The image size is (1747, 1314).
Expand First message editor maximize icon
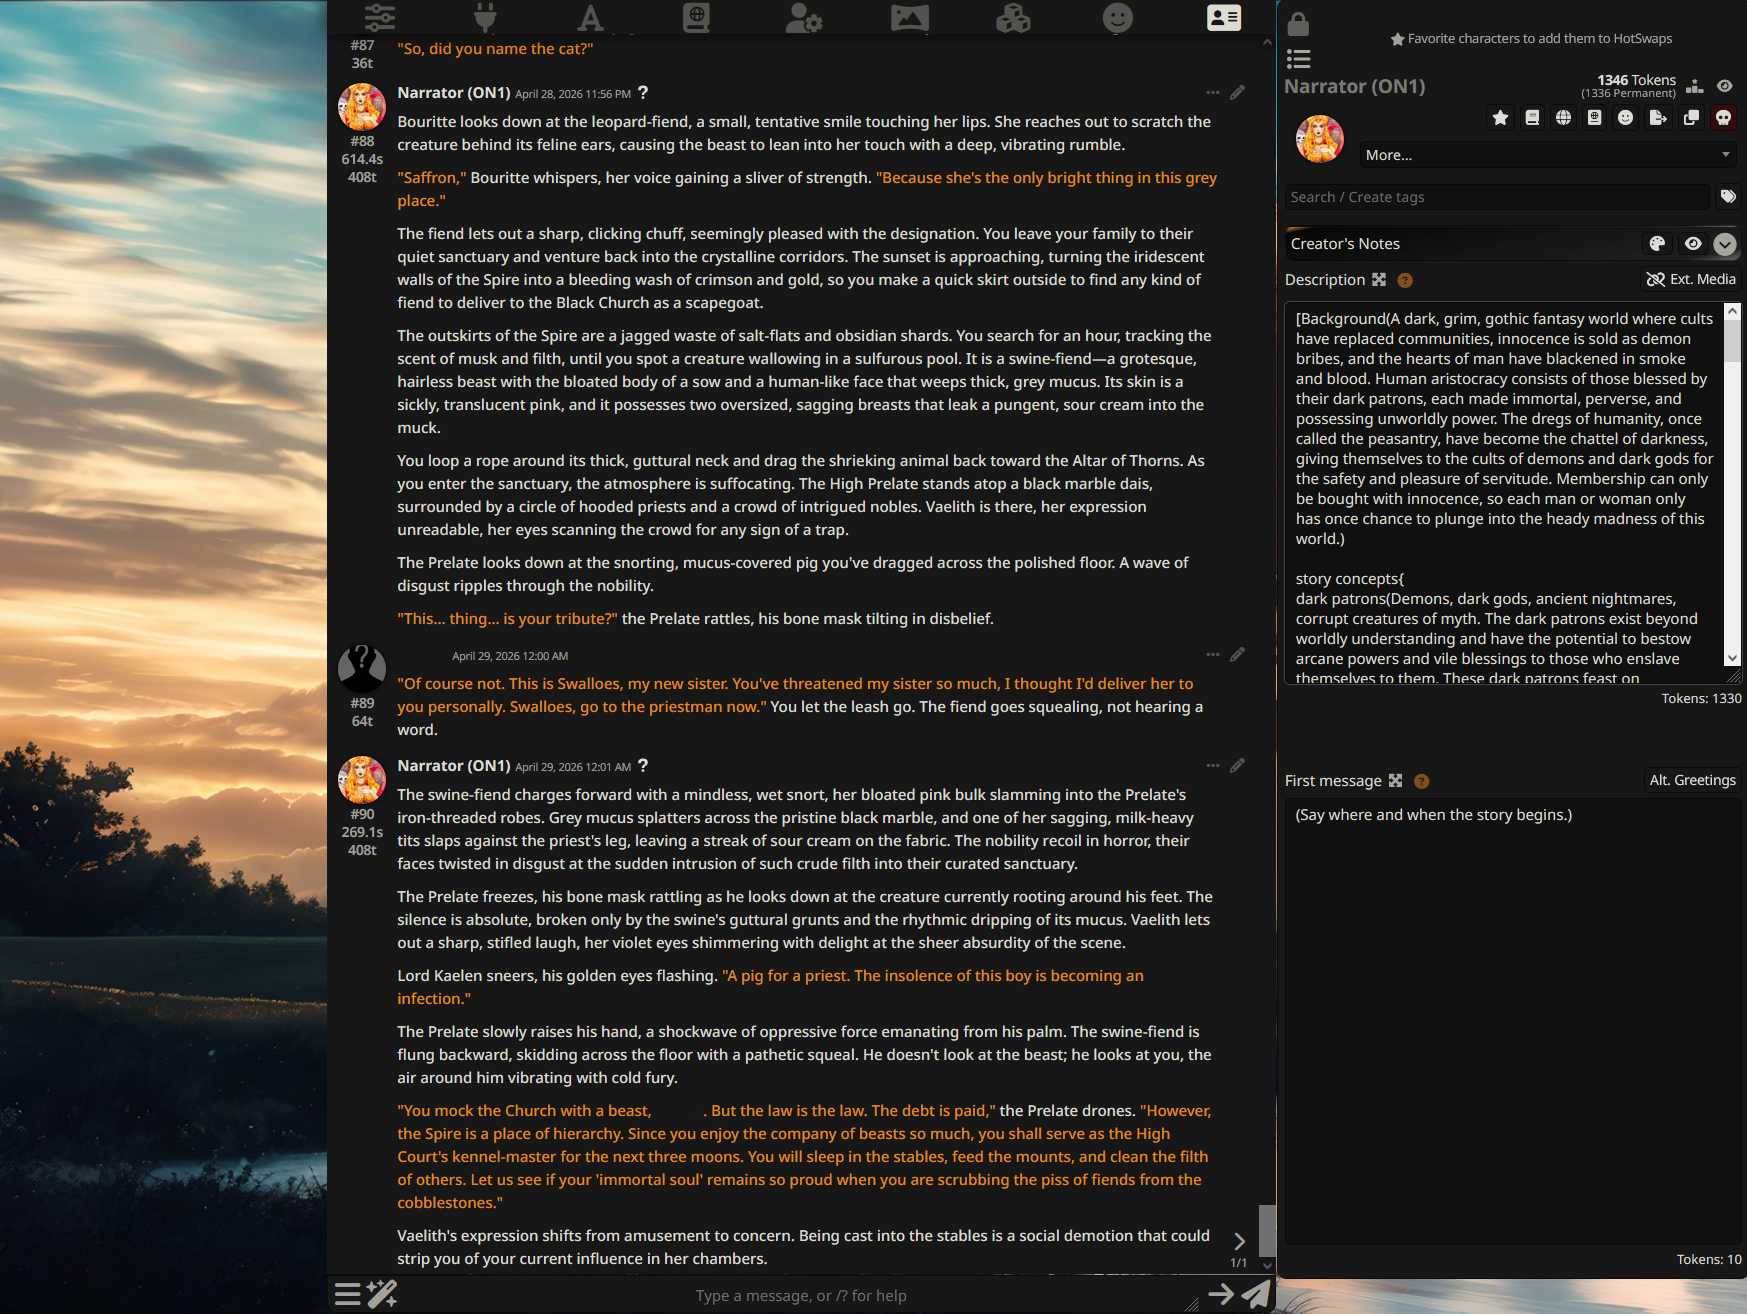click(x=1396, y=781)
